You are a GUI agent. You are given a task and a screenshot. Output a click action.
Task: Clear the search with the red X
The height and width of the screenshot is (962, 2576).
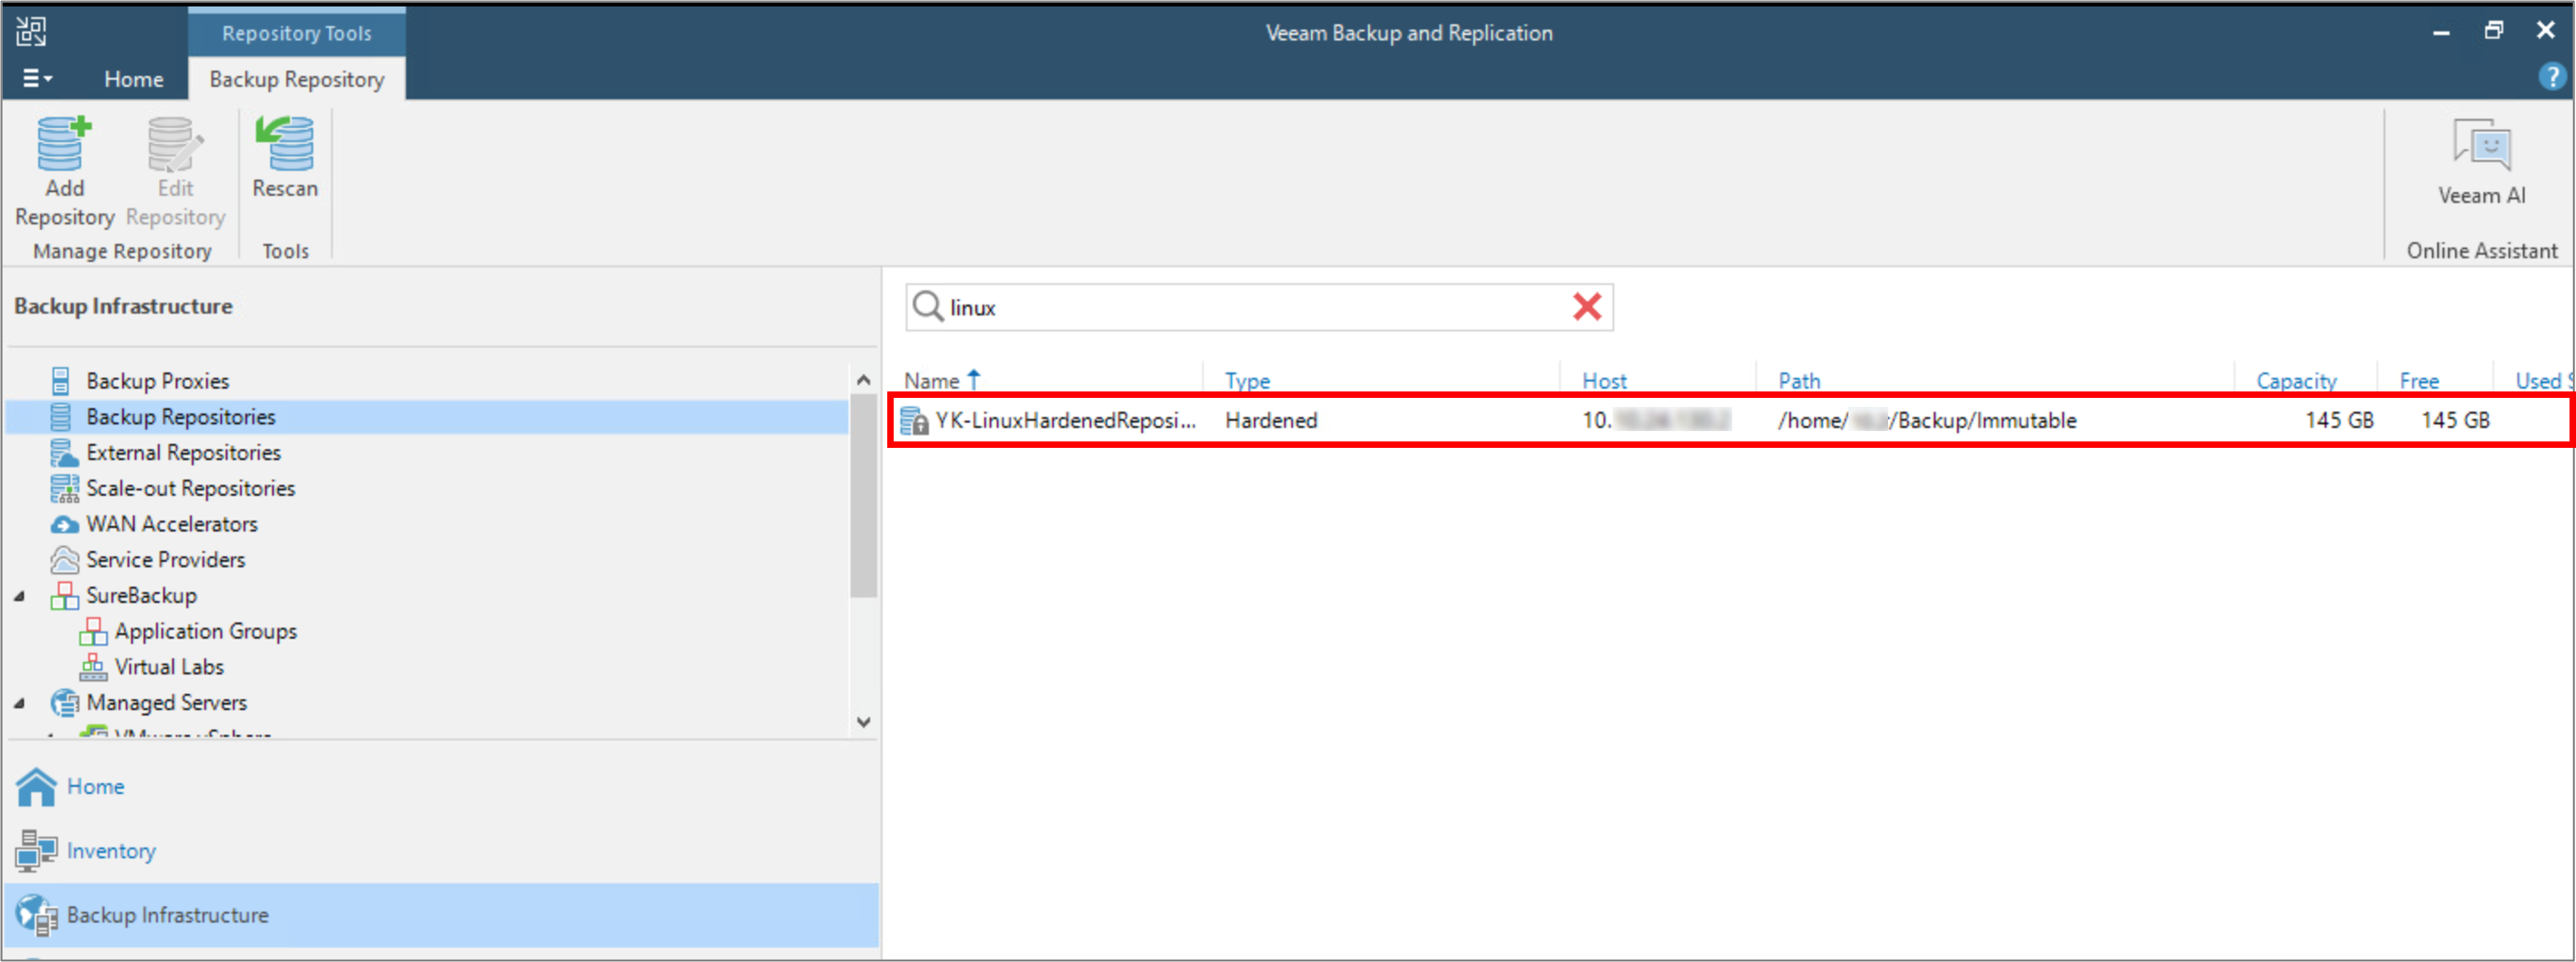pyautogui.click(x=1586, y=307)
